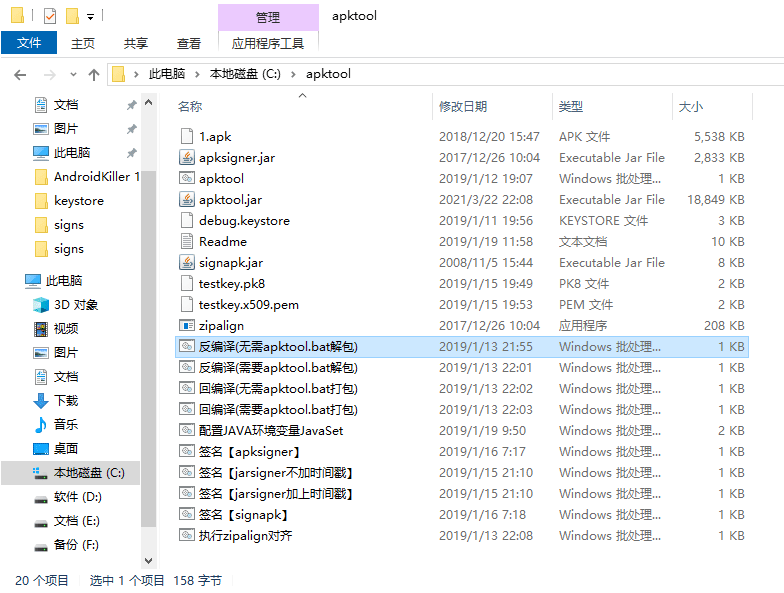Select 回编译(需要apktool.bat打包) file

pyautogui.click(x=462, y=410)
